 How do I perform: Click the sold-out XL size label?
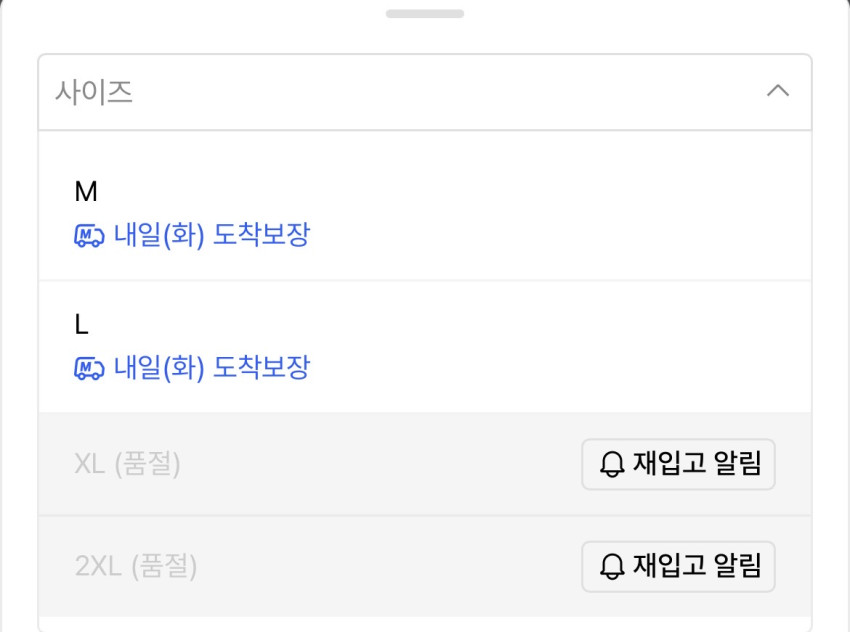pos(90,464)
